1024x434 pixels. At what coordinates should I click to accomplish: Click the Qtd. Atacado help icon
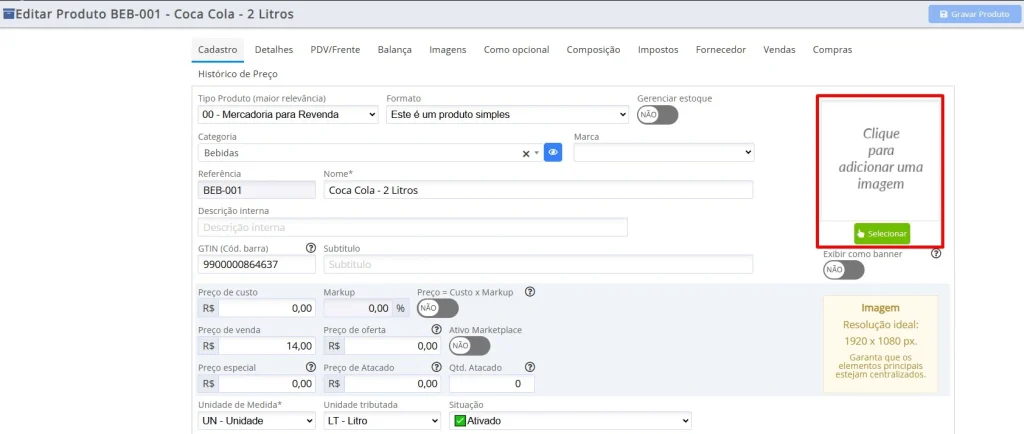click(x=530, y=367)
